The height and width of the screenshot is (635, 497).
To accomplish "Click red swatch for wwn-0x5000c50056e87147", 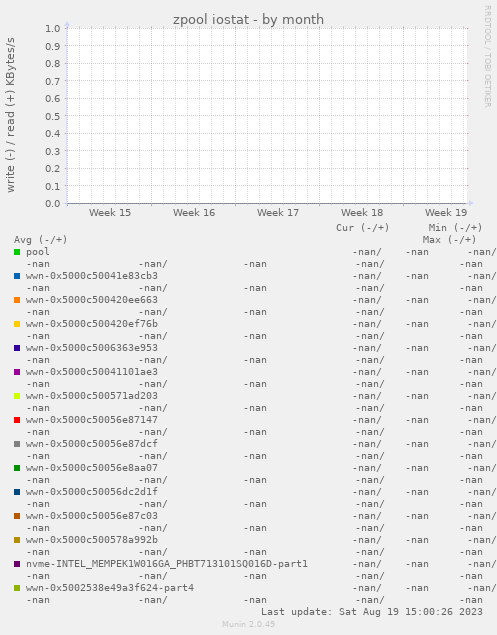I will pos(17,420).
